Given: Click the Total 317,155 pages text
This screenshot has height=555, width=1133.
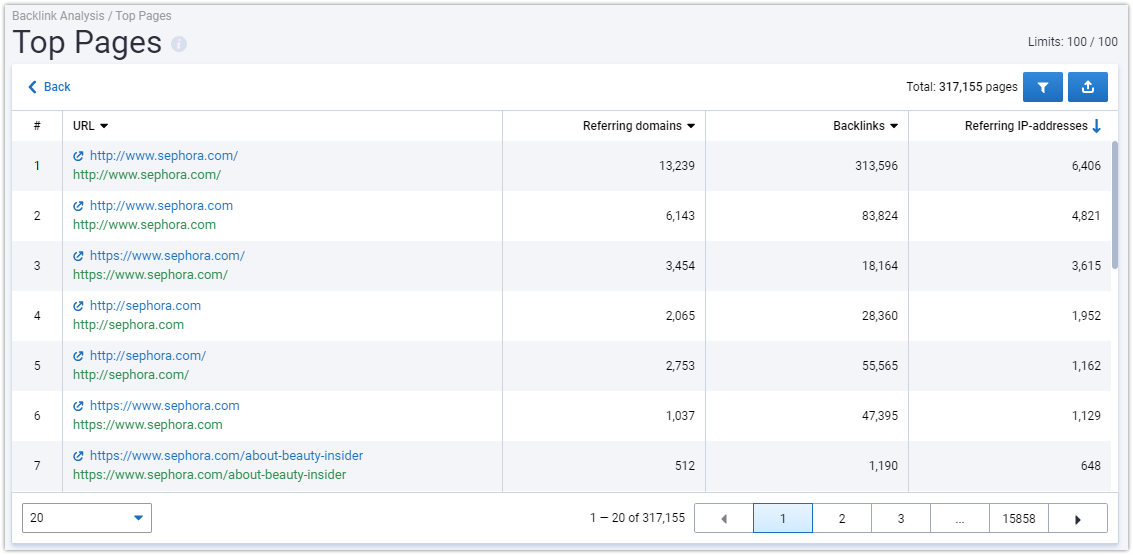Looking at the screenshot, I should pyautogui.click(x=962, y=87).
